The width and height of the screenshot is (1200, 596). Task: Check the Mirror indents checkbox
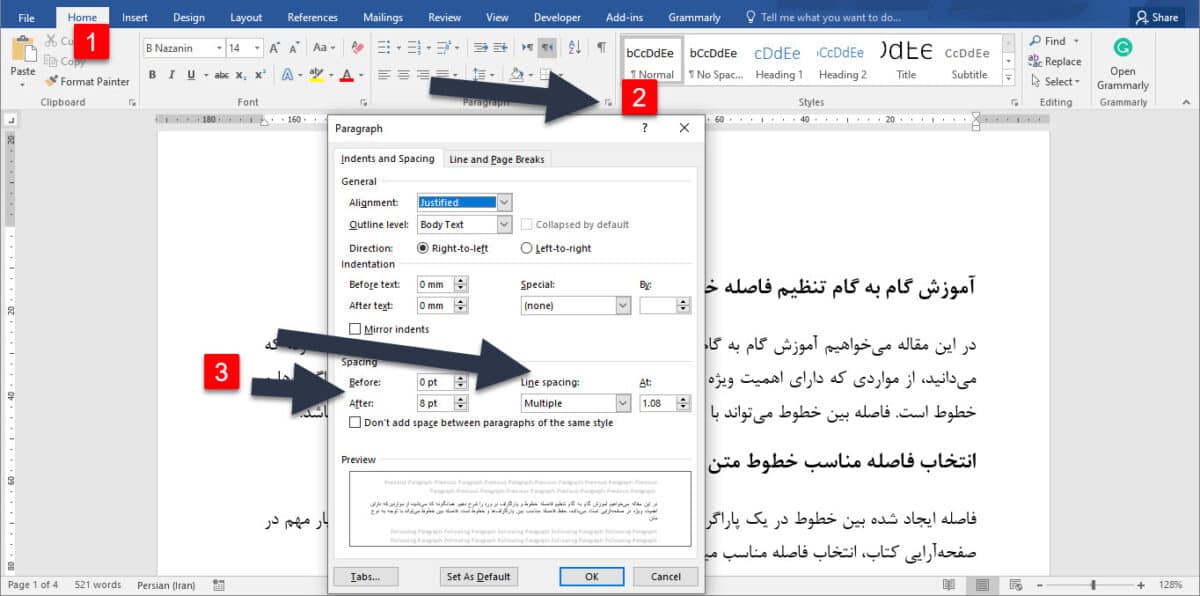(355, 329)
